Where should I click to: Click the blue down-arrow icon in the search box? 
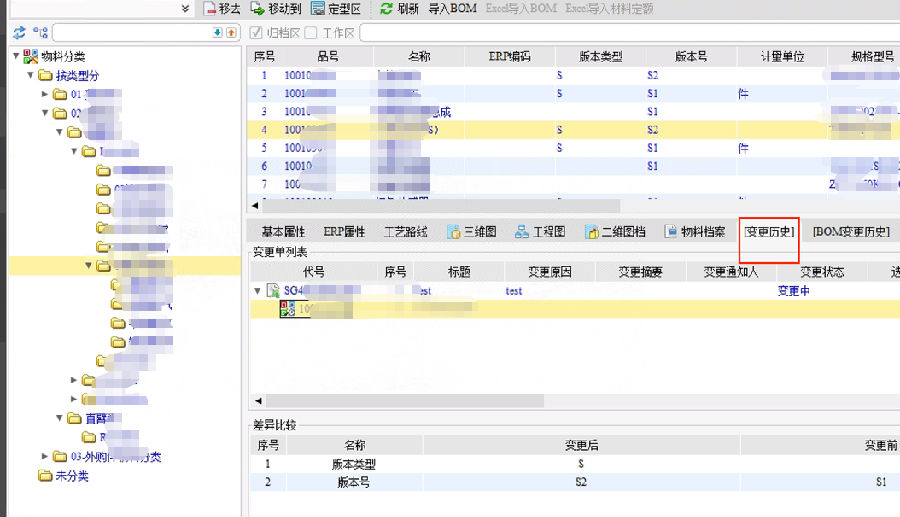coord(218,33)
